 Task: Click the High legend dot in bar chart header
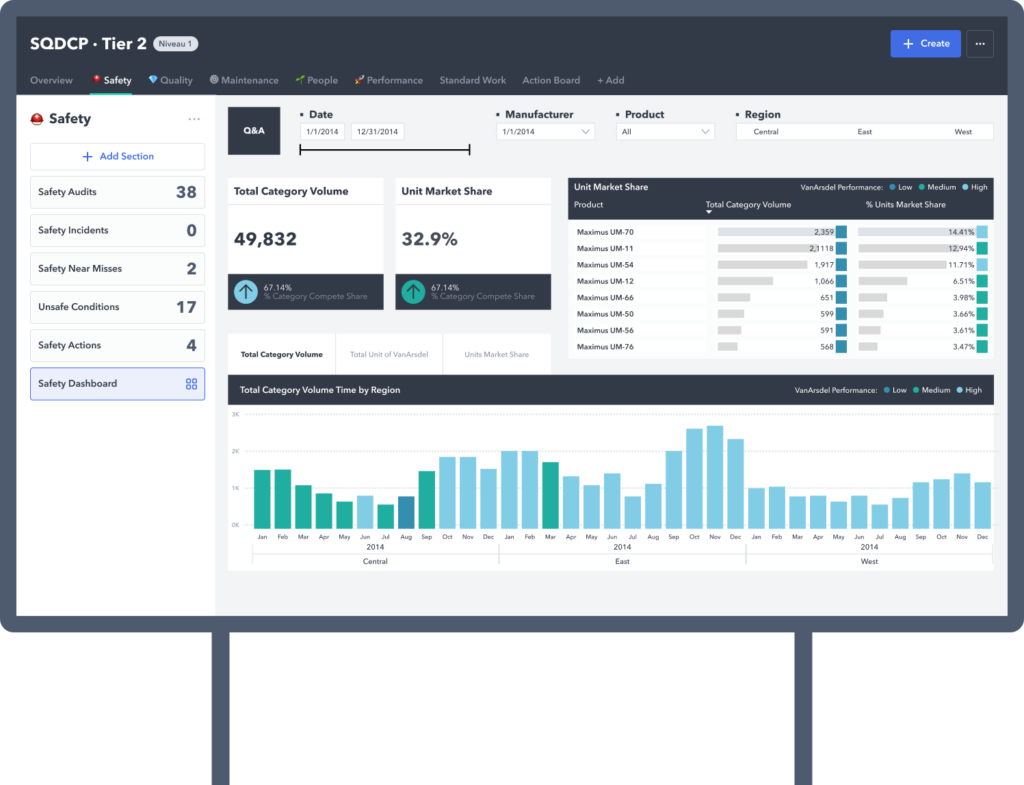click(959, 391)
